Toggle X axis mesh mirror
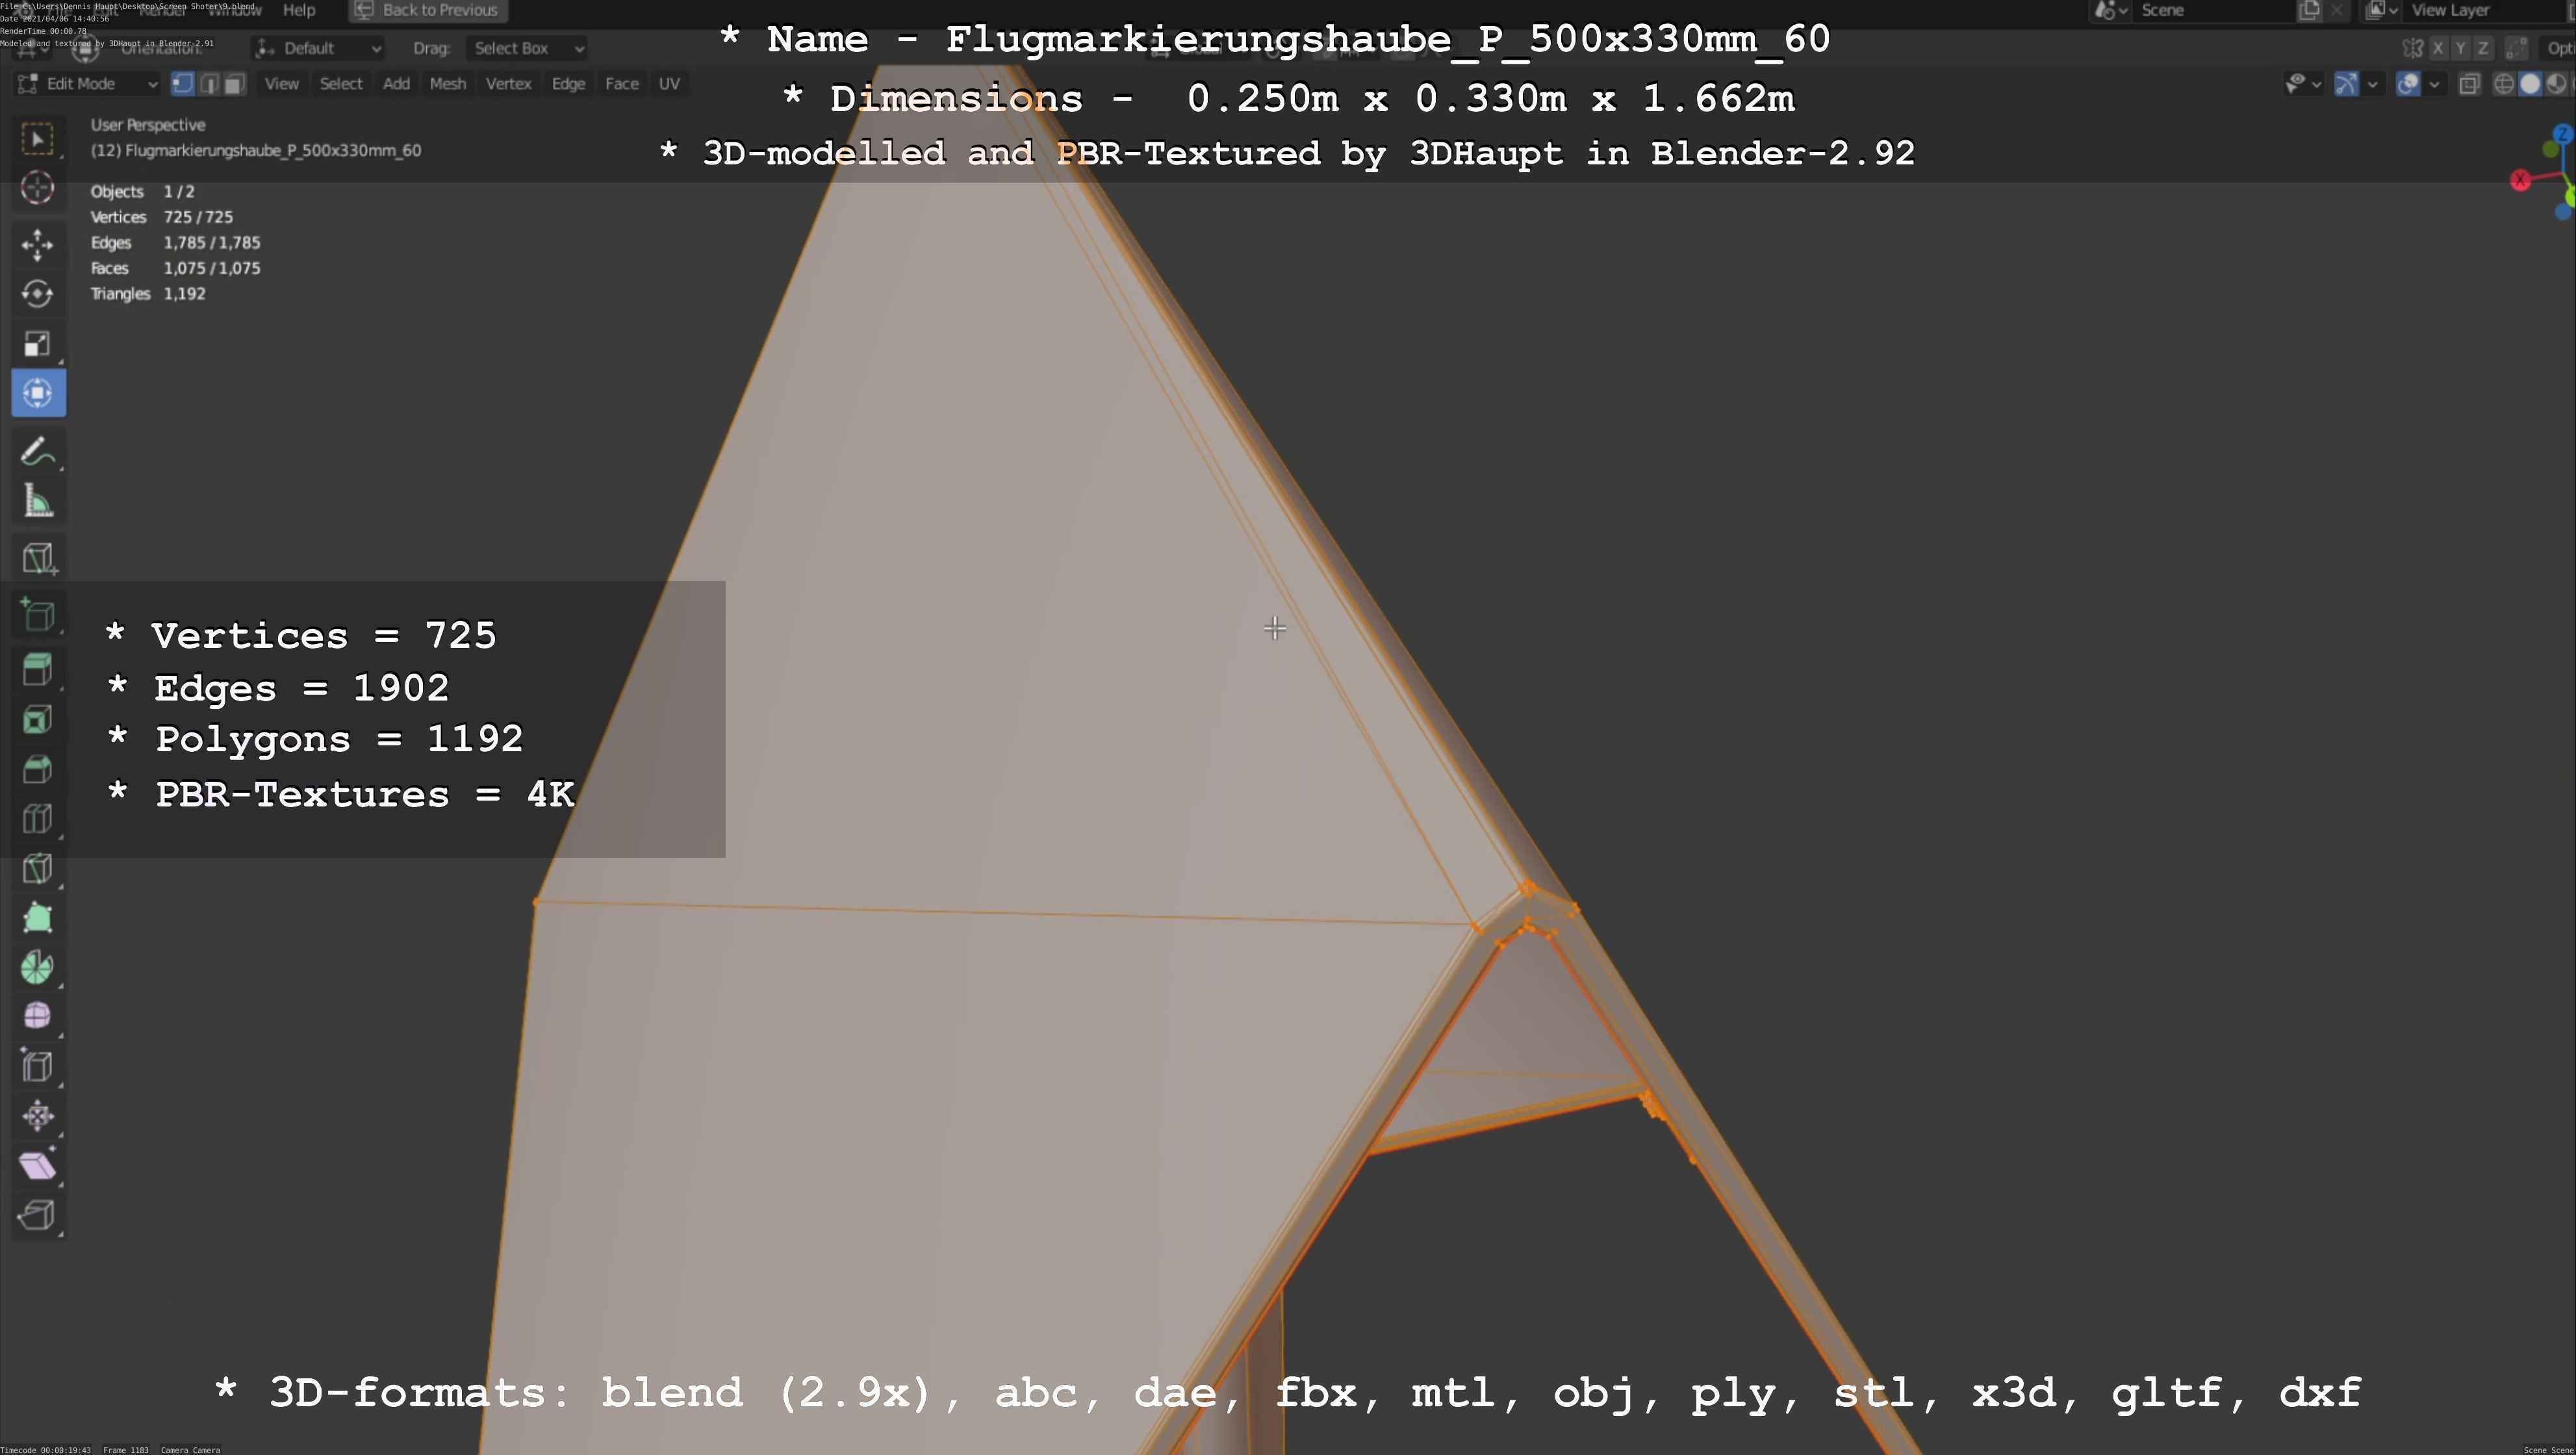This screenshot has width=2576, height=1455. pyautogui.click(x=2438, y=48)
